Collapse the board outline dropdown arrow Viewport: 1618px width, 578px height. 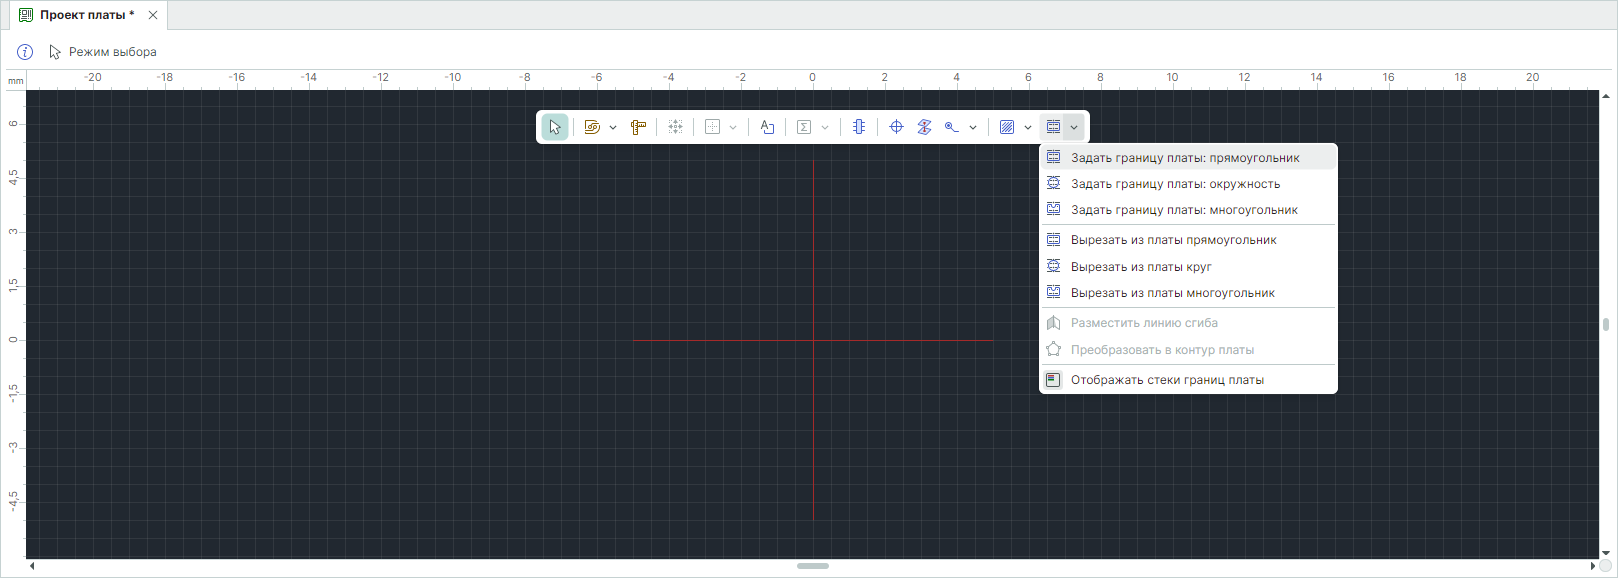point(1074,128)
